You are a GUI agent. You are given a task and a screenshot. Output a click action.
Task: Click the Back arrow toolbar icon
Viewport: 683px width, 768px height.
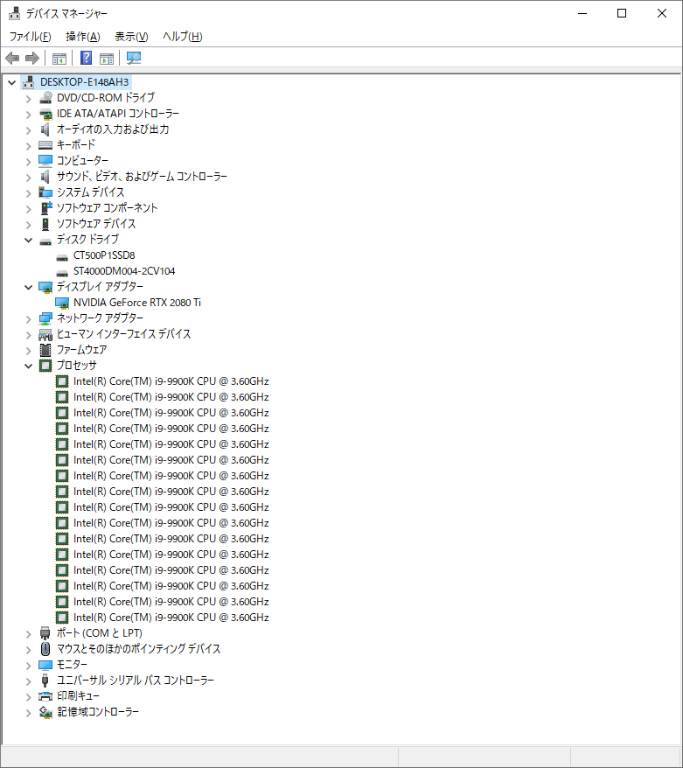point(12,58)
